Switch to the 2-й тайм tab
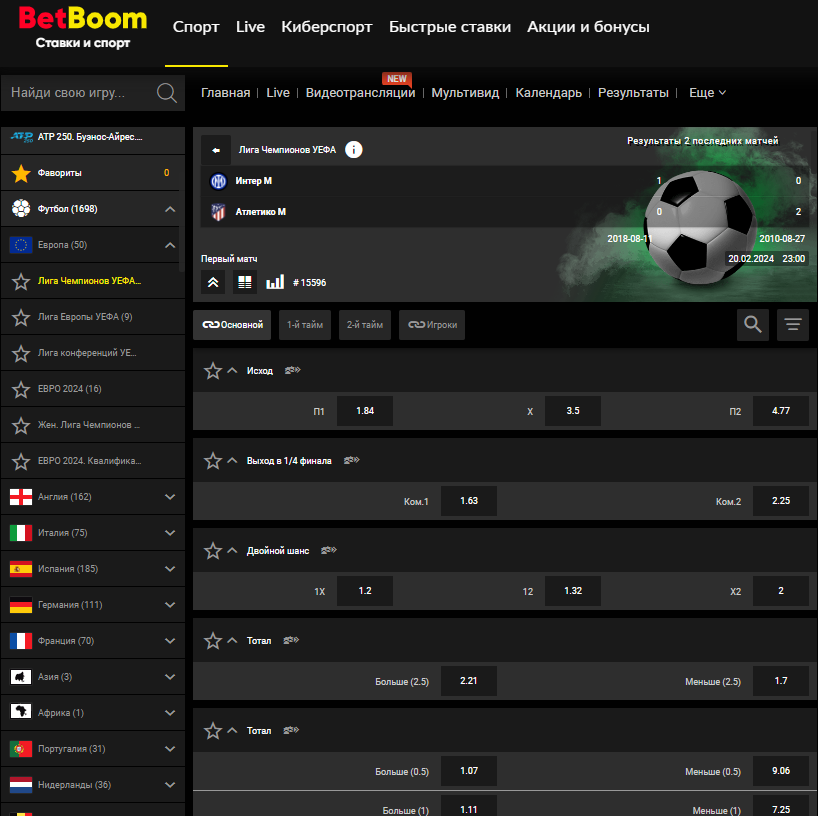 [365, 325]
